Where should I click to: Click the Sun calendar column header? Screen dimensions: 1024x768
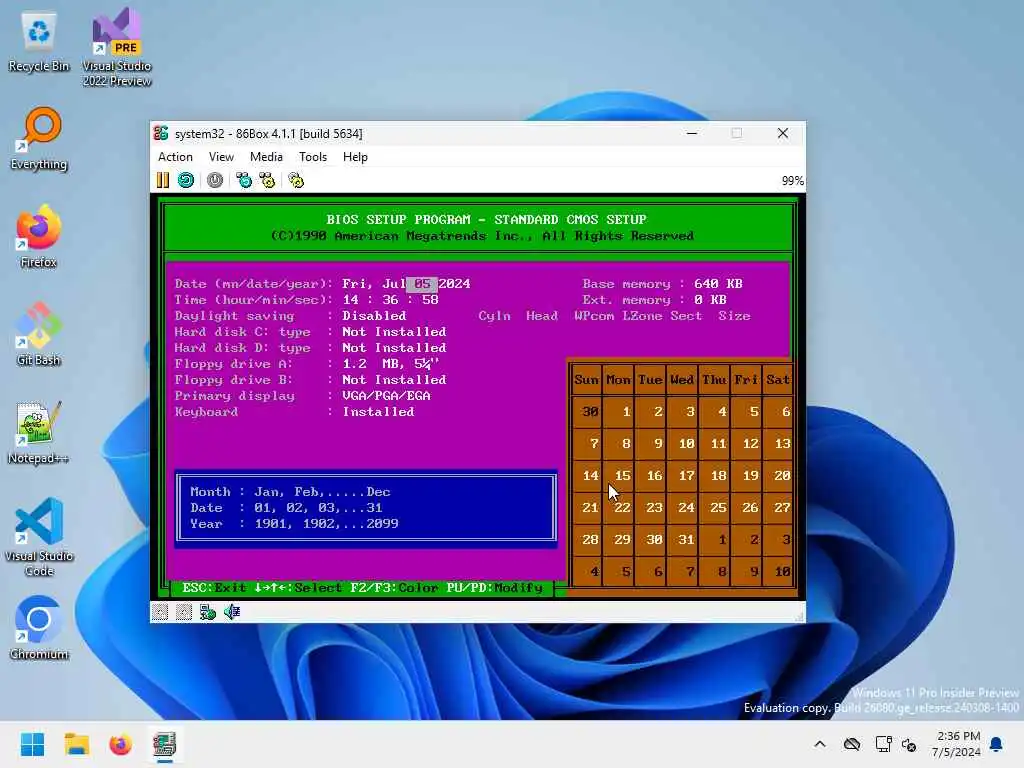coord(586,380)
